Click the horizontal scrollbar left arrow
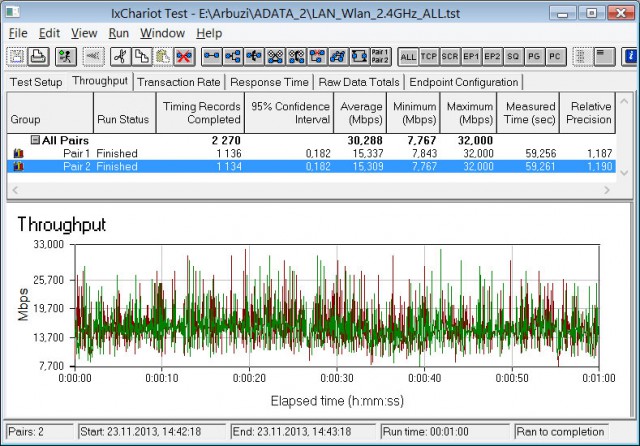Viewport: 640px width, 446px height. tap(15, 190)
